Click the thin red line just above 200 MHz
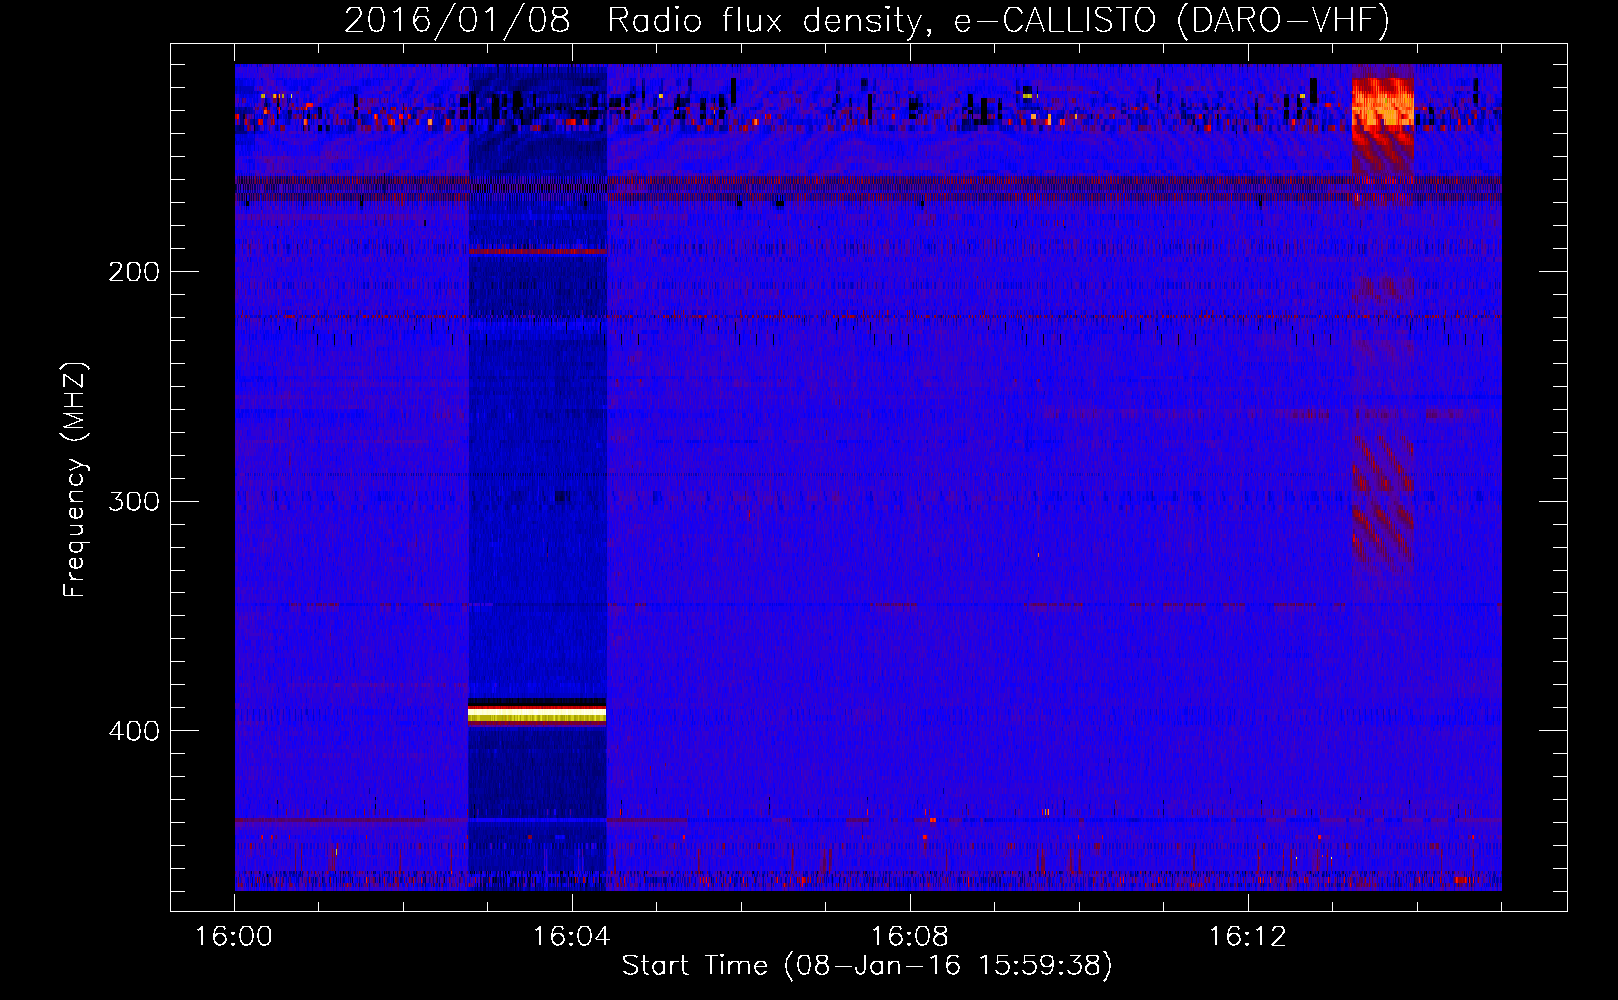Viewport: 1618px width, 1000px height. point(537,251)
